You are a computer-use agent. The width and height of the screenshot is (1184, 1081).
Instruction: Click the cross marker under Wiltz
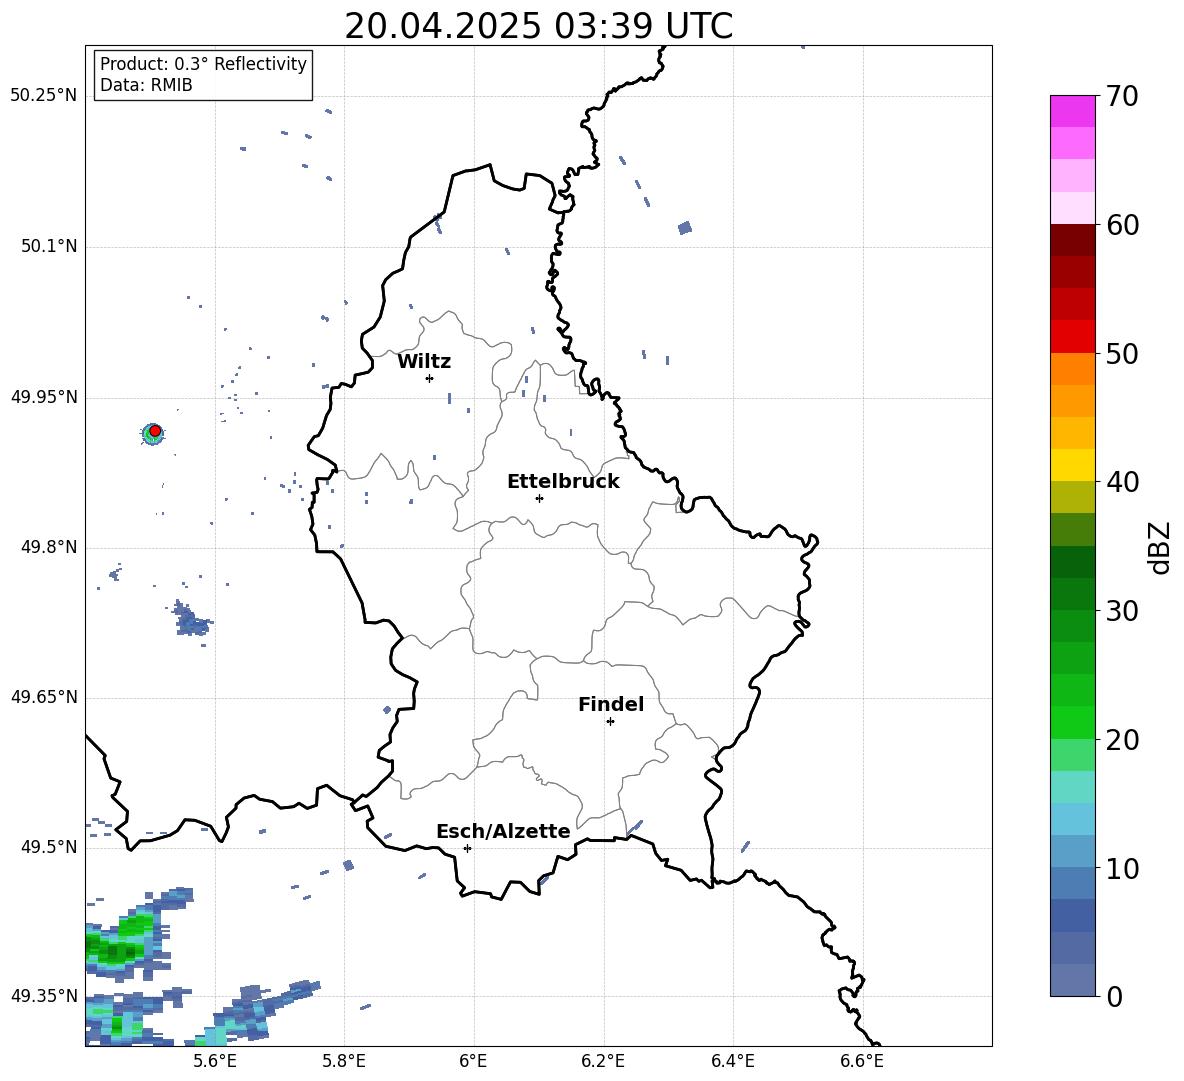430,378
